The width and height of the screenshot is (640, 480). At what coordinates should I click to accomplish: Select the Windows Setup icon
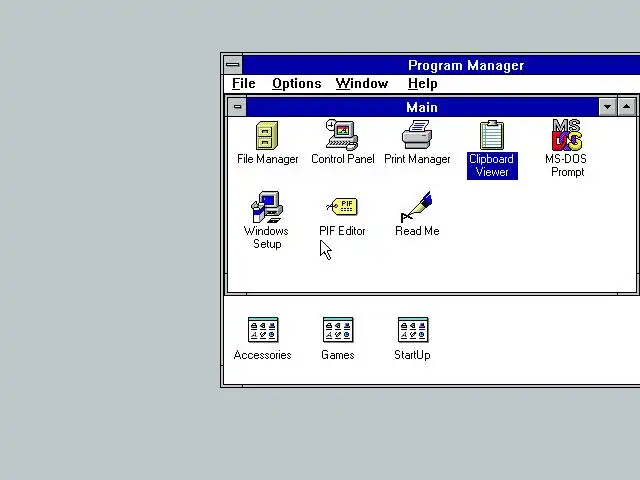267,207
